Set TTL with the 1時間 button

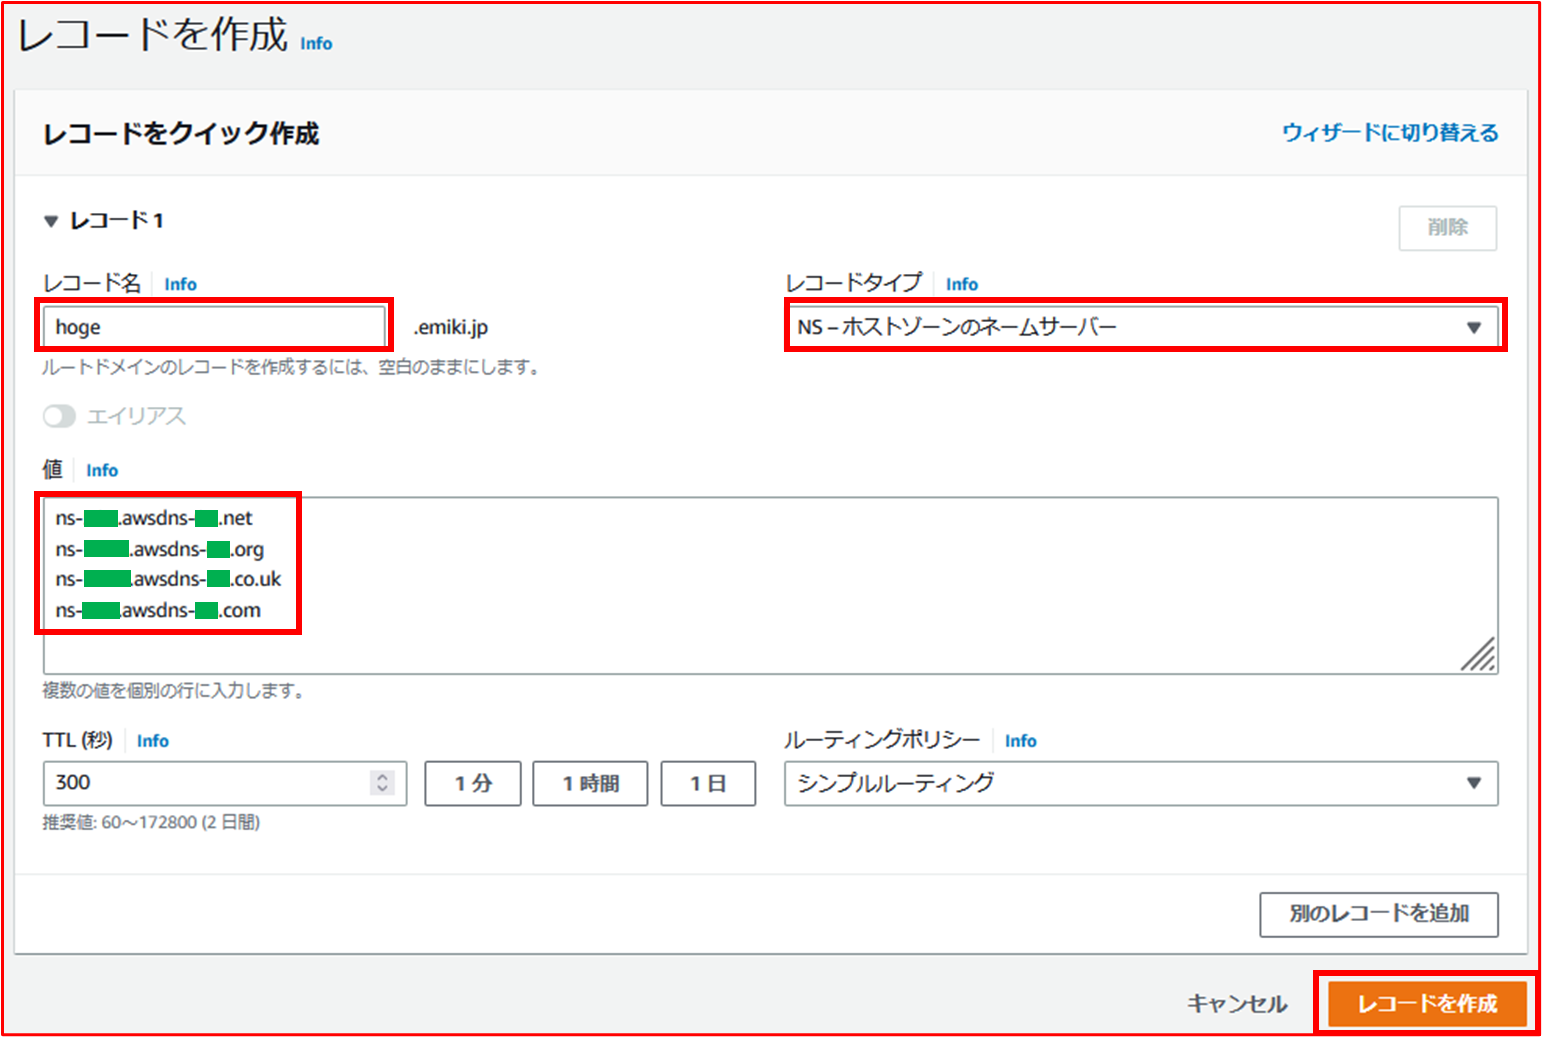click(x=590, y=783)
